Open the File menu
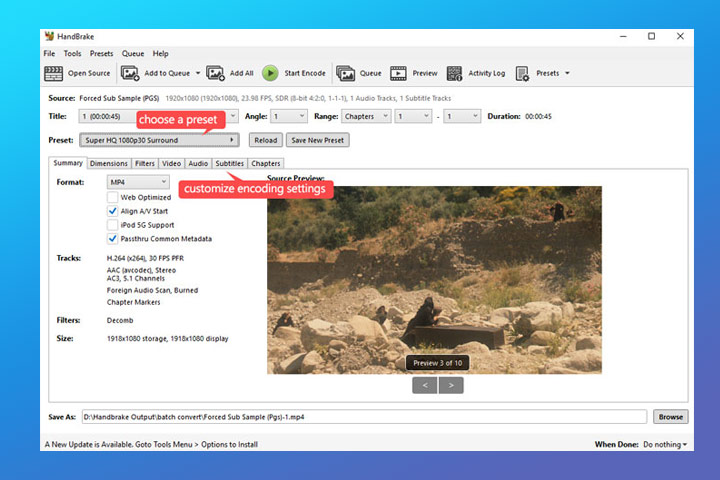The height and width of the screenshot is (480, 720). pyautogui.click(x=49, y=53)
